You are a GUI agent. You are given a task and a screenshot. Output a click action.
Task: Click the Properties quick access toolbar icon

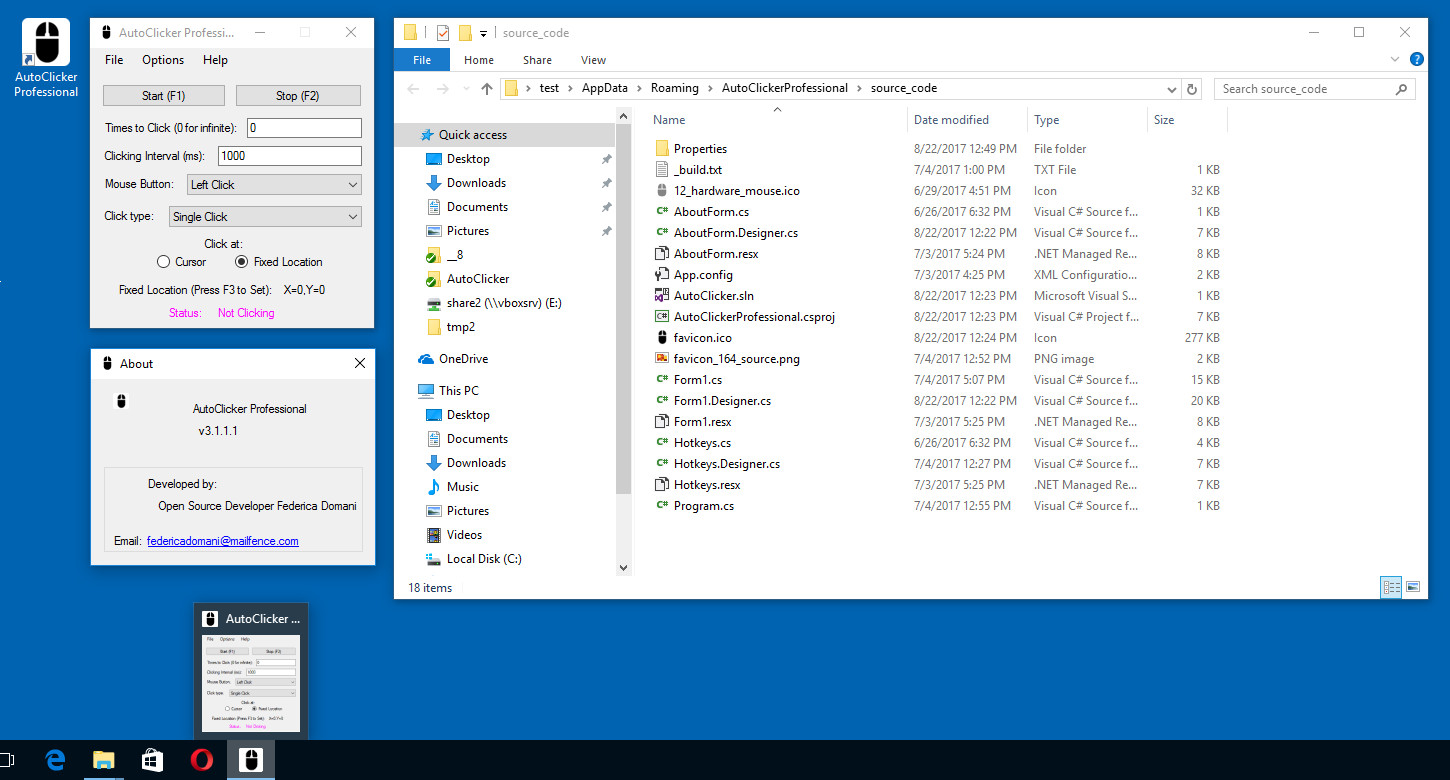[x=443, y=33]
